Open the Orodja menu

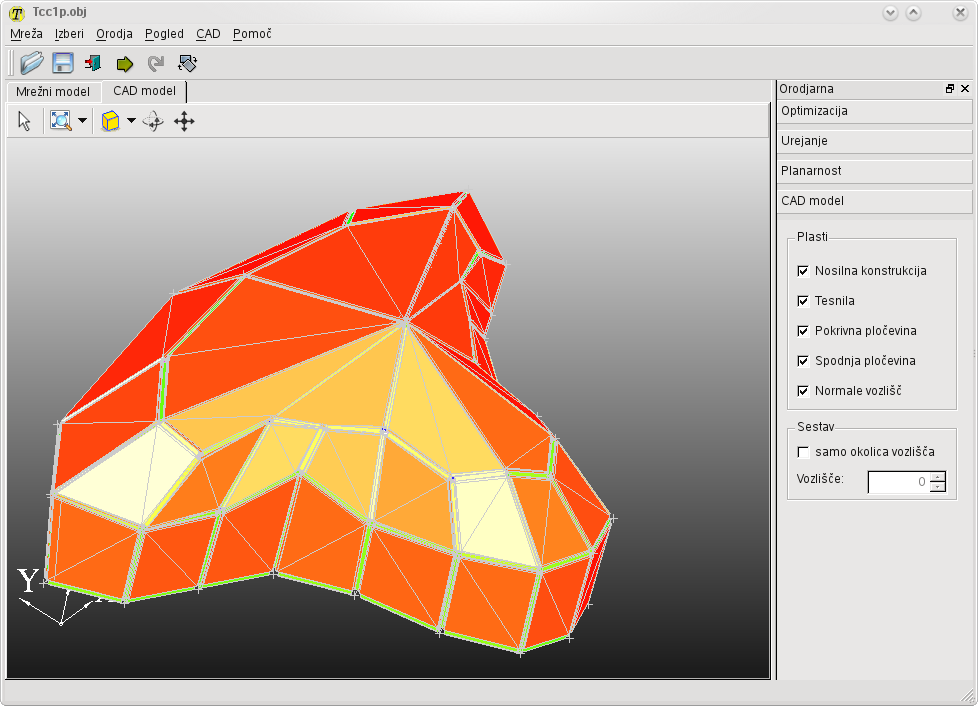(x=114, y=34)
